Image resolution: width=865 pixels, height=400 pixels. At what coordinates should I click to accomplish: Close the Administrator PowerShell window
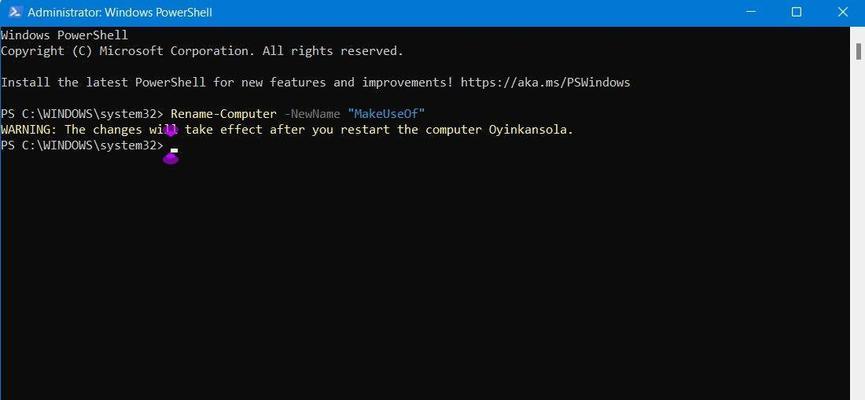pos(842,12)
